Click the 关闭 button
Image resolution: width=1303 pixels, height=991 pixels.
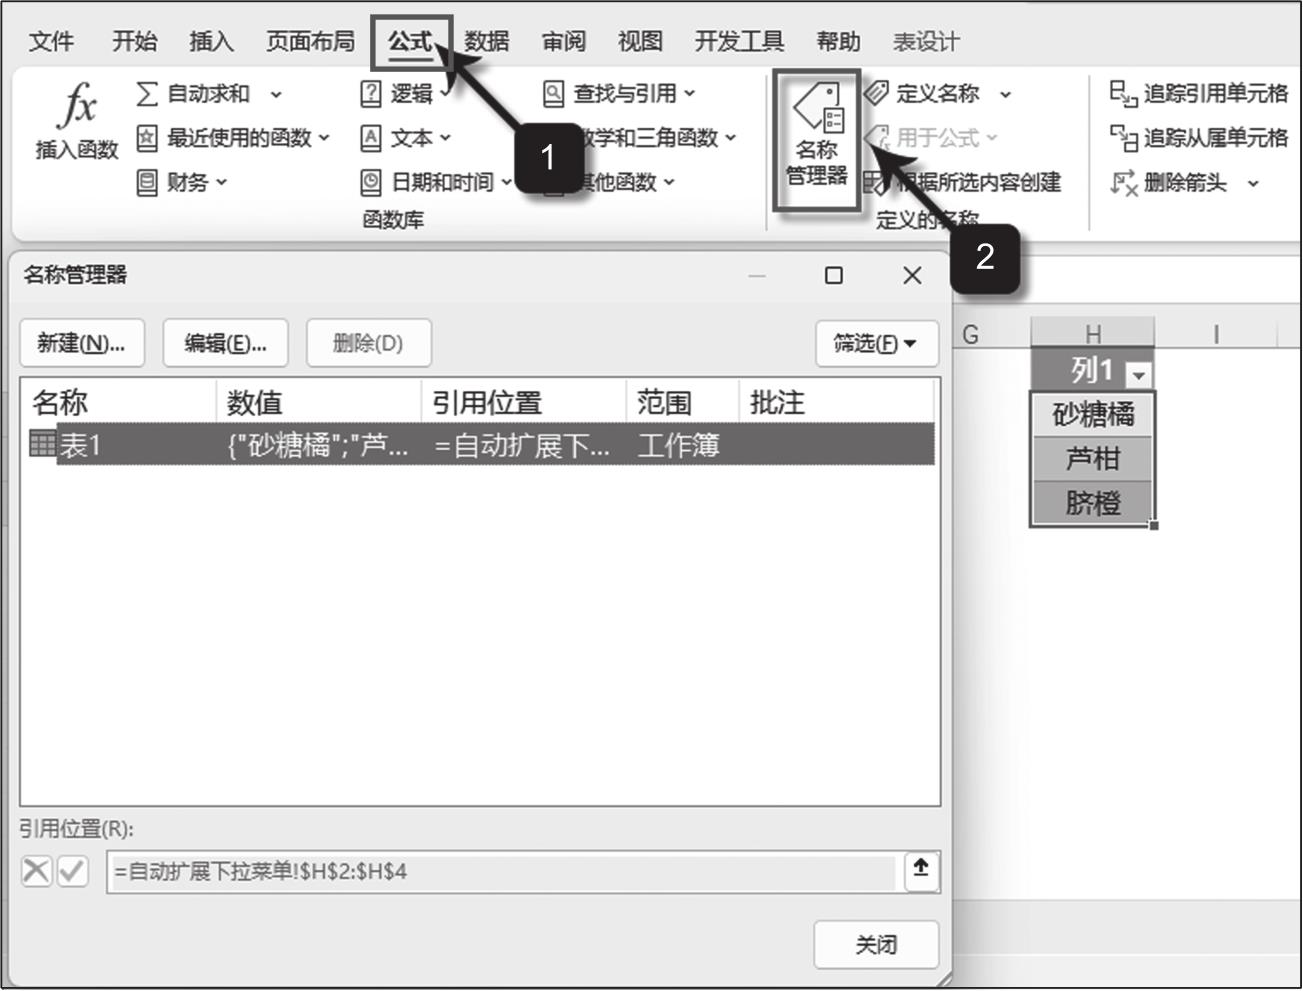pos(876,945)
